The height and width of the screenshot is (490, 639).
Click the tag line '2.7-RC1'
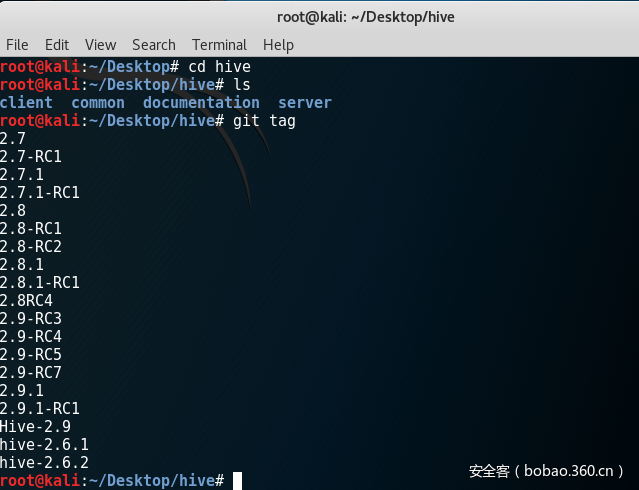pos(31,157)
